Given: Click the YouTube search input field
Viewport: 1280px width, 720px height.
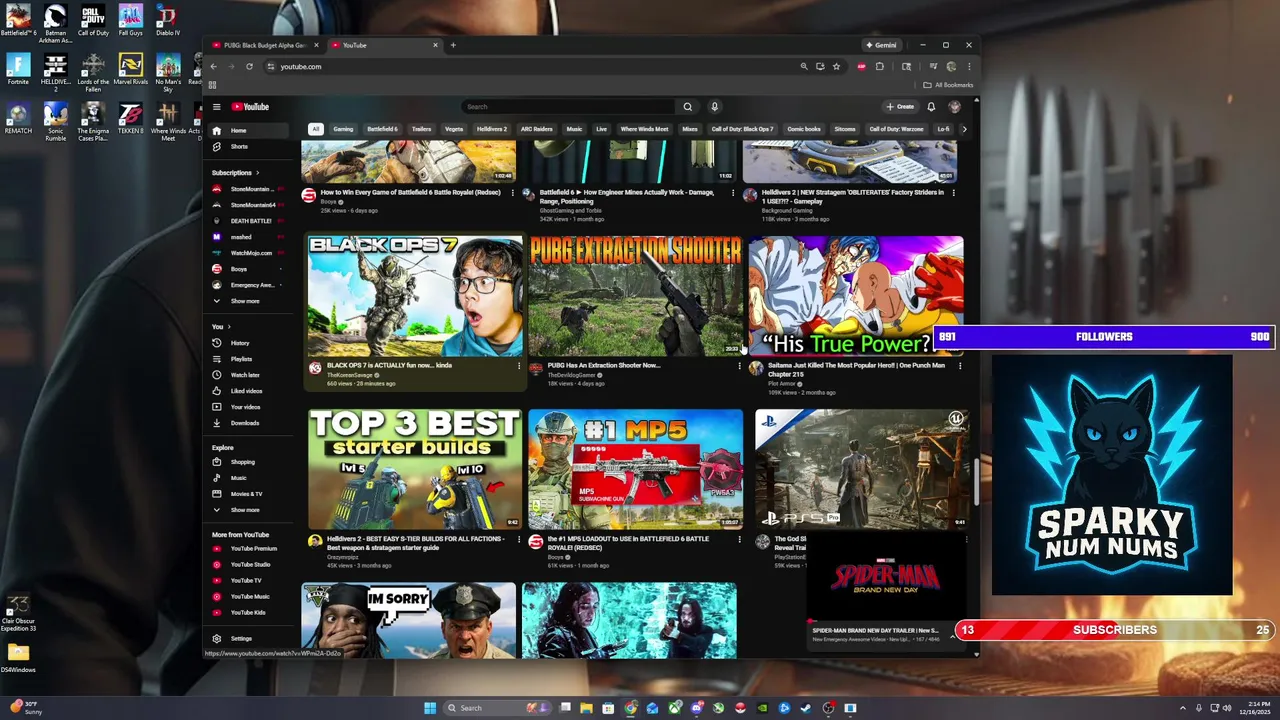Looking at the screenshot, I should coord(568,107).
